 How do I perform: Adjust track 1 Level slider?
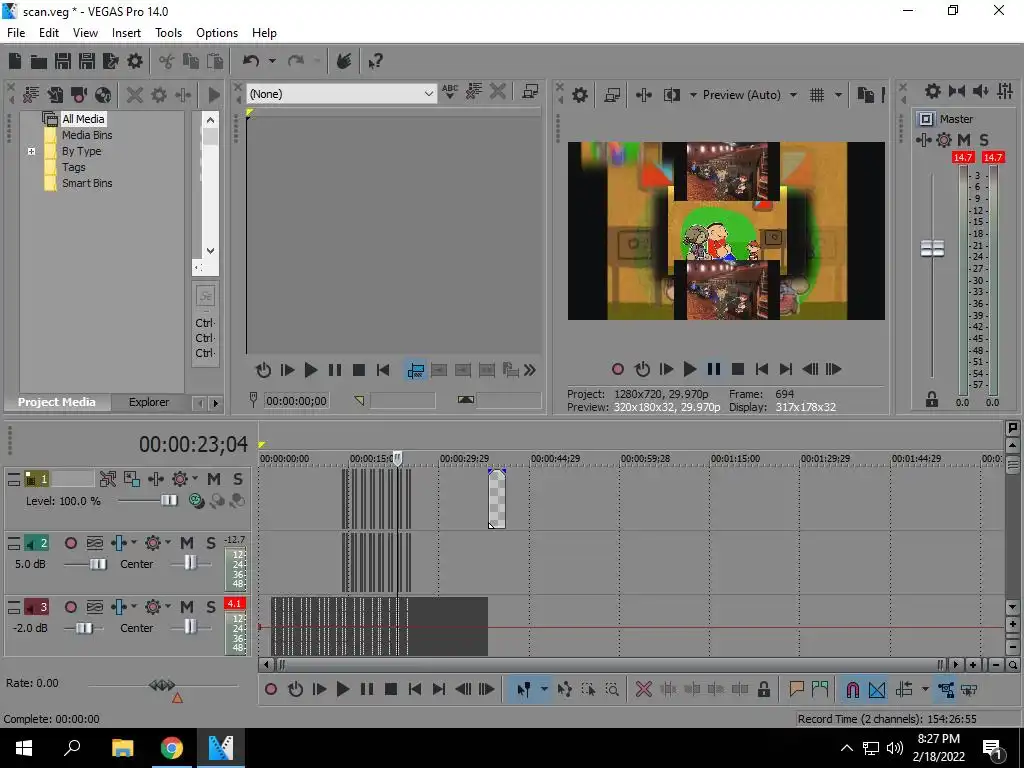(168, 501)
